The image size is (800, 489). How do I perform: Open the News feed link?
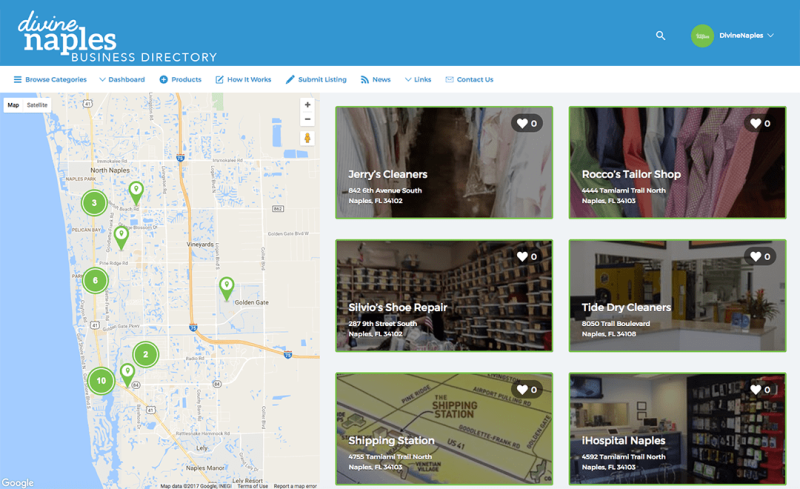[x=376, y=80]
